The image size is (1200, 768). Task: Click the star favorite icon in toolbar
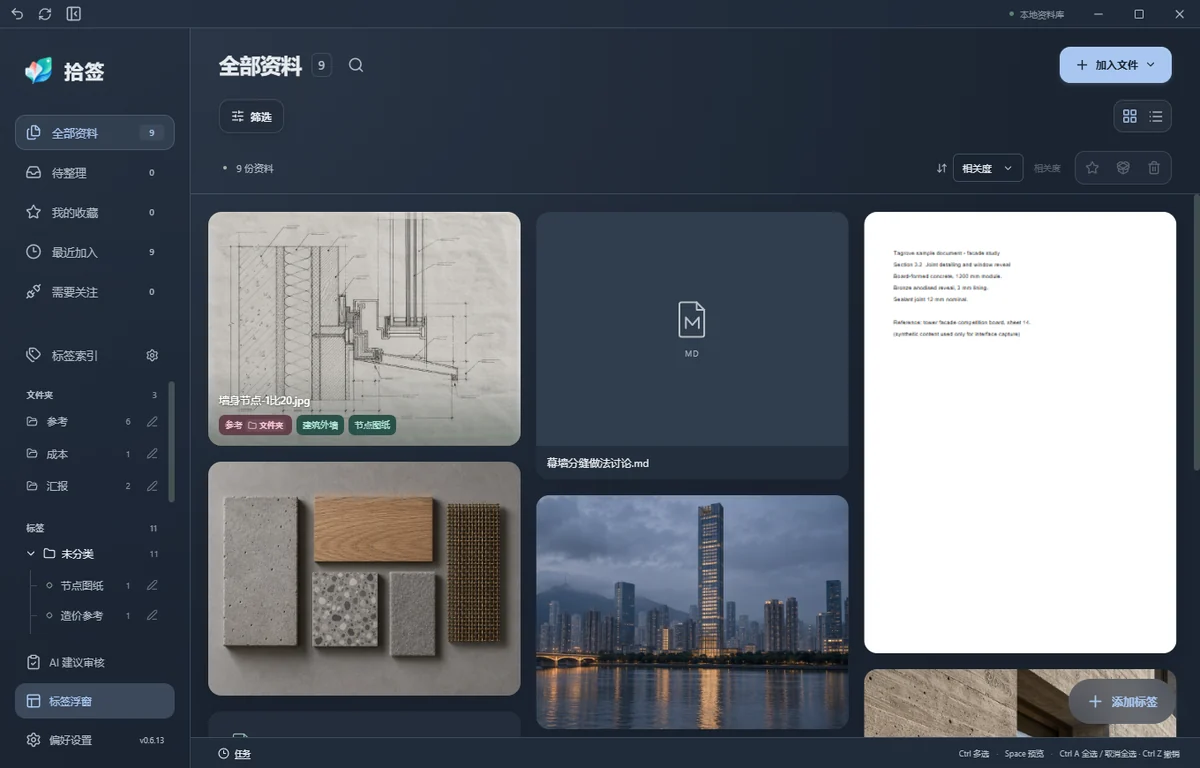1092,168
